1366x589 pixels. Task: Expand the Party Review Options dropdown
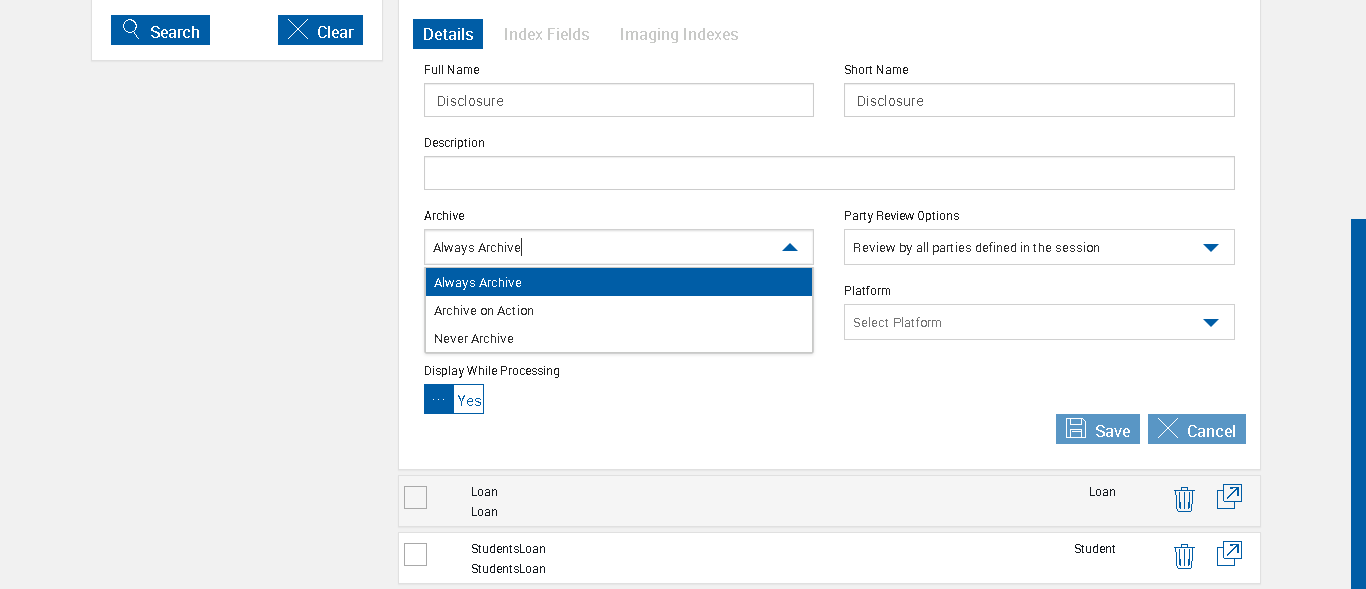(1210, 248)
